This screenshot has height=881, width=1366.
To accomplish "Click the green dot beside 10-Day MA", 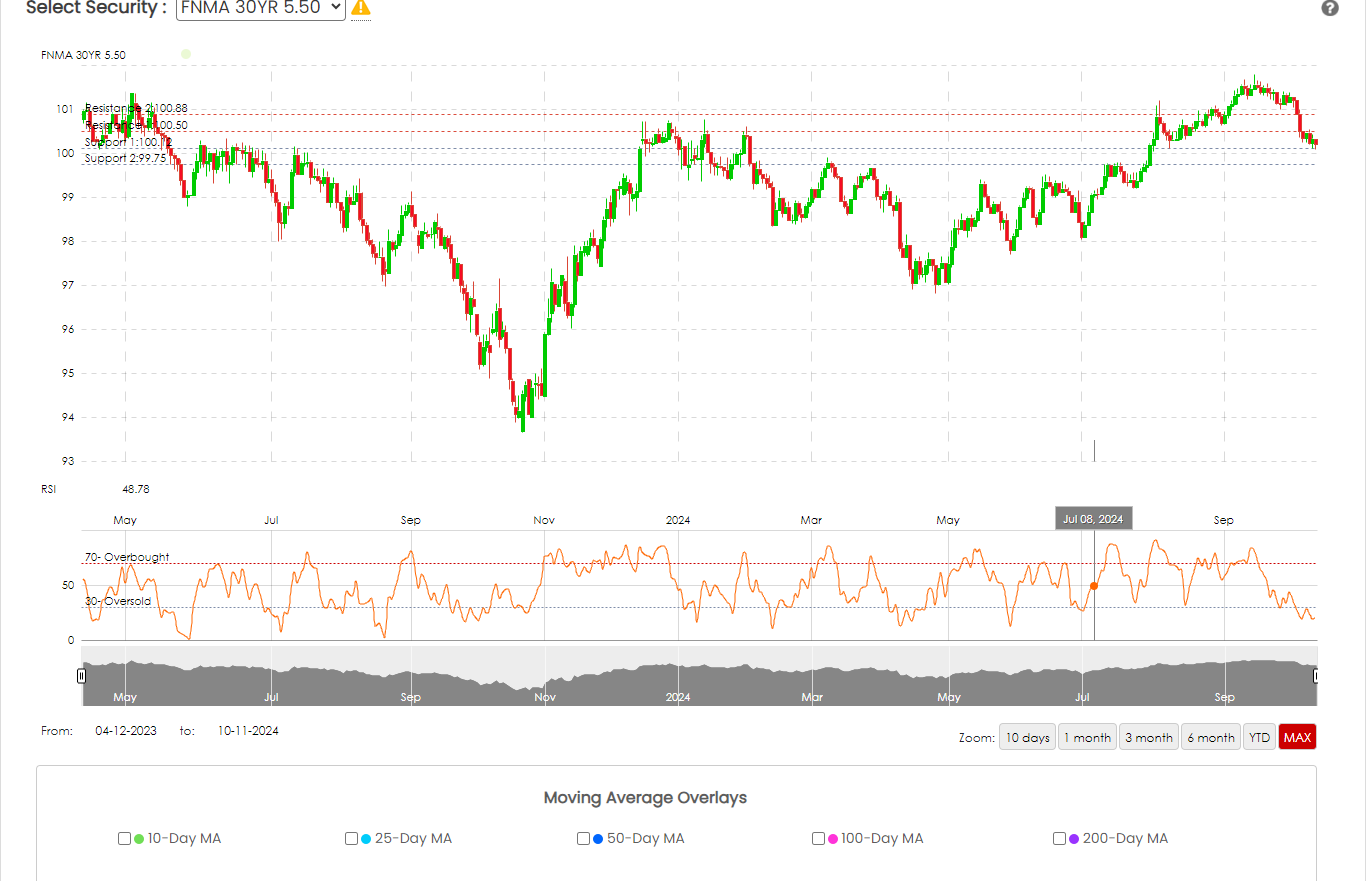I will 139,839.
